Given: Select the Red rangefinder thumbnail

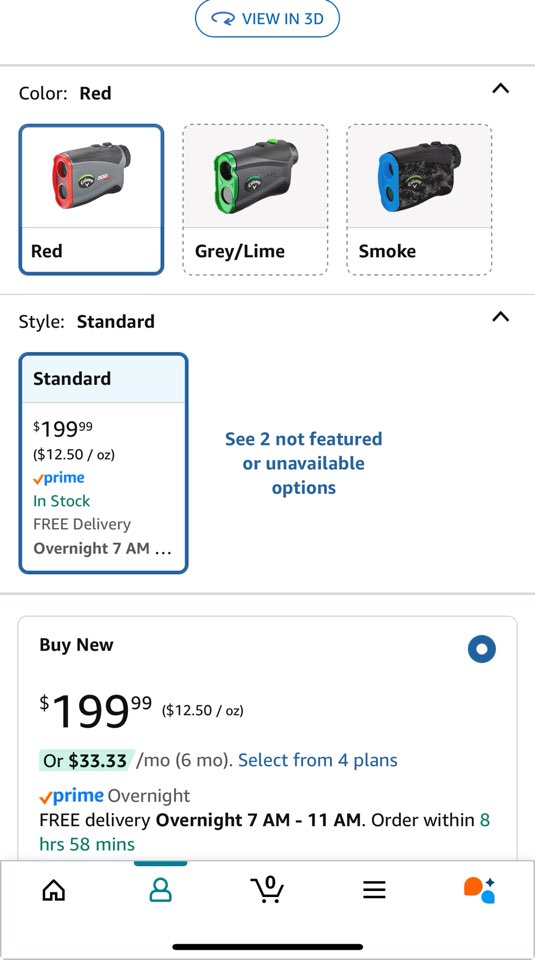Looking at the screenshot, I should tap(91, 200).
